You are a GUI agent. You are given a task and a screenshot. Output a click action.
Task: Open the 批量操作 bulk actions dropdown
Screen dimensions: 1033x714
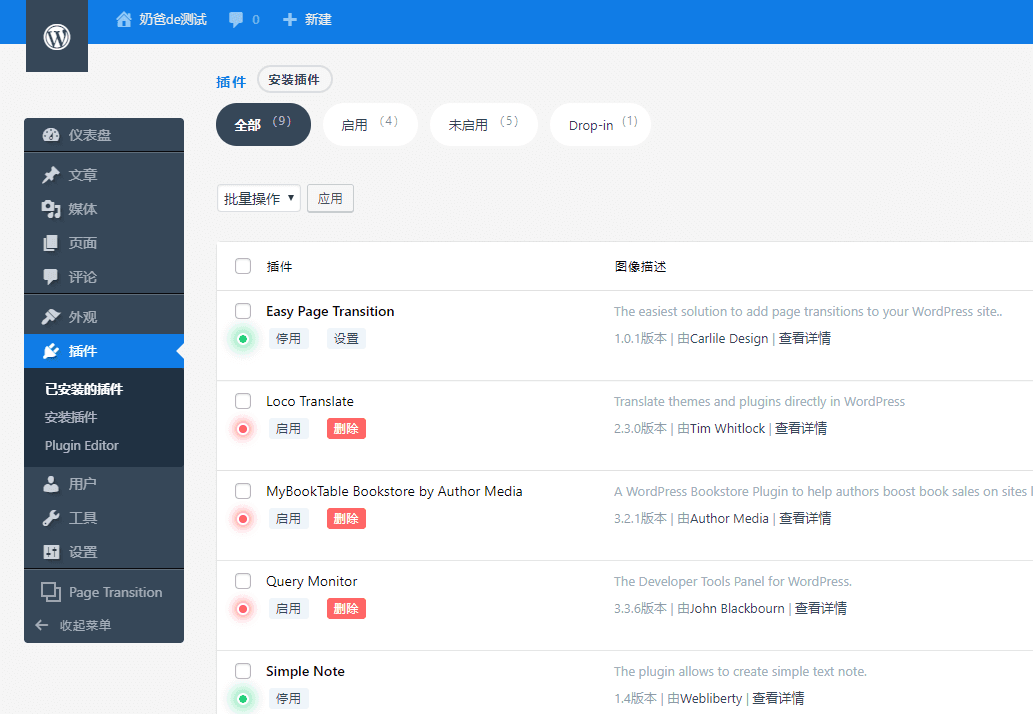click(258, 198)
